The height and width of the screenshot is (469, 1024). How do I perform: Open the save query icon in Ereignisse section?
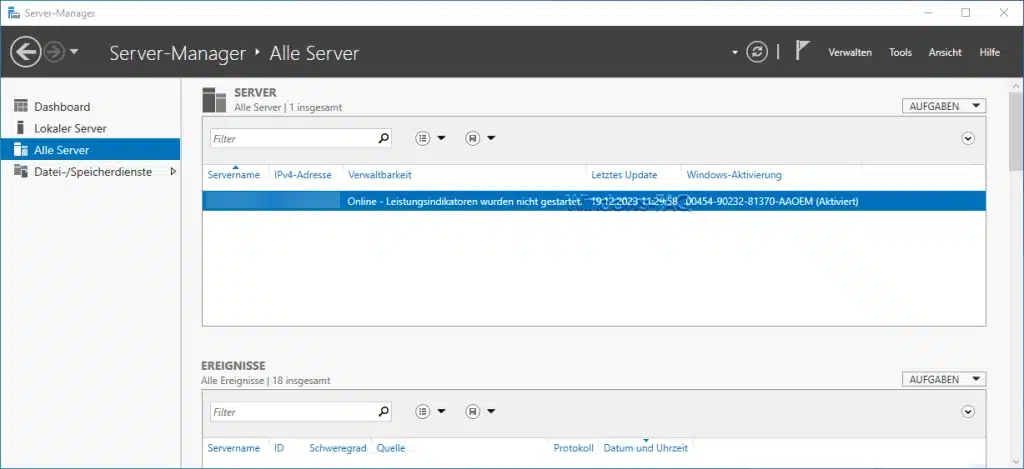point(473,412)
